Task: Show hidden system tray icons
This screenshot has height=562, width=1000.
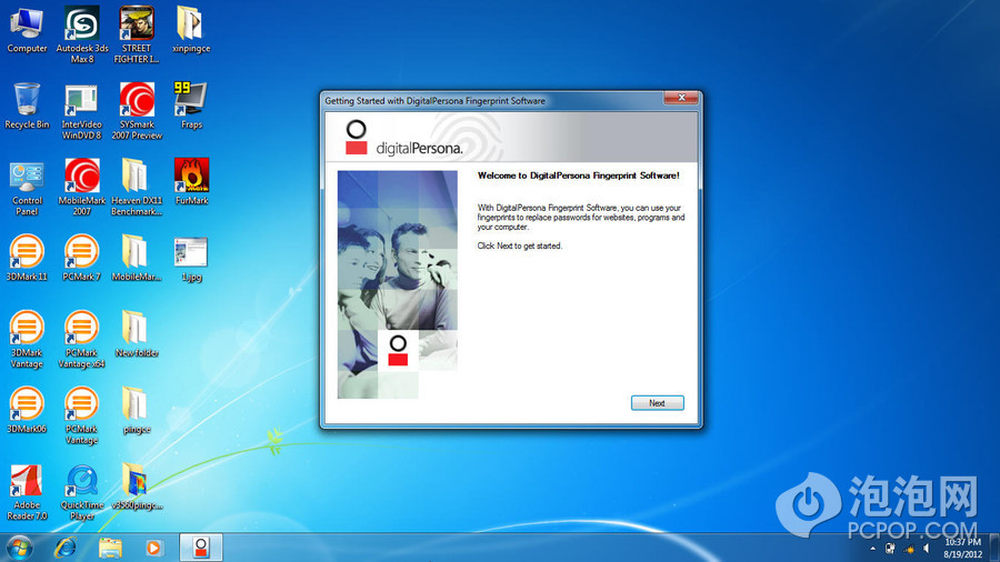Action: (872, 549)
